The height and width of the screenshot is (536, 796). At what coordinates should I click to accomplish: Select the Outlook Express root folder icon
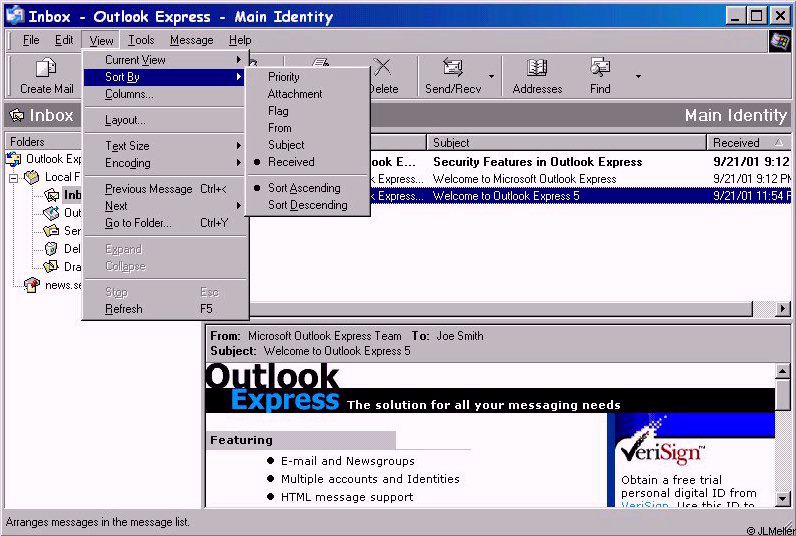[13, 159]
